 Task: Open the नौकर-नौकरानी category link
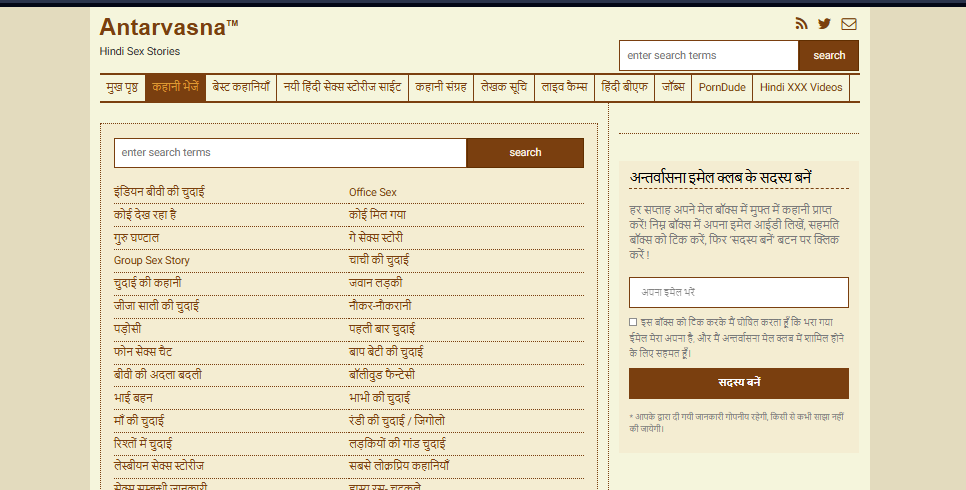coord(380,306)
